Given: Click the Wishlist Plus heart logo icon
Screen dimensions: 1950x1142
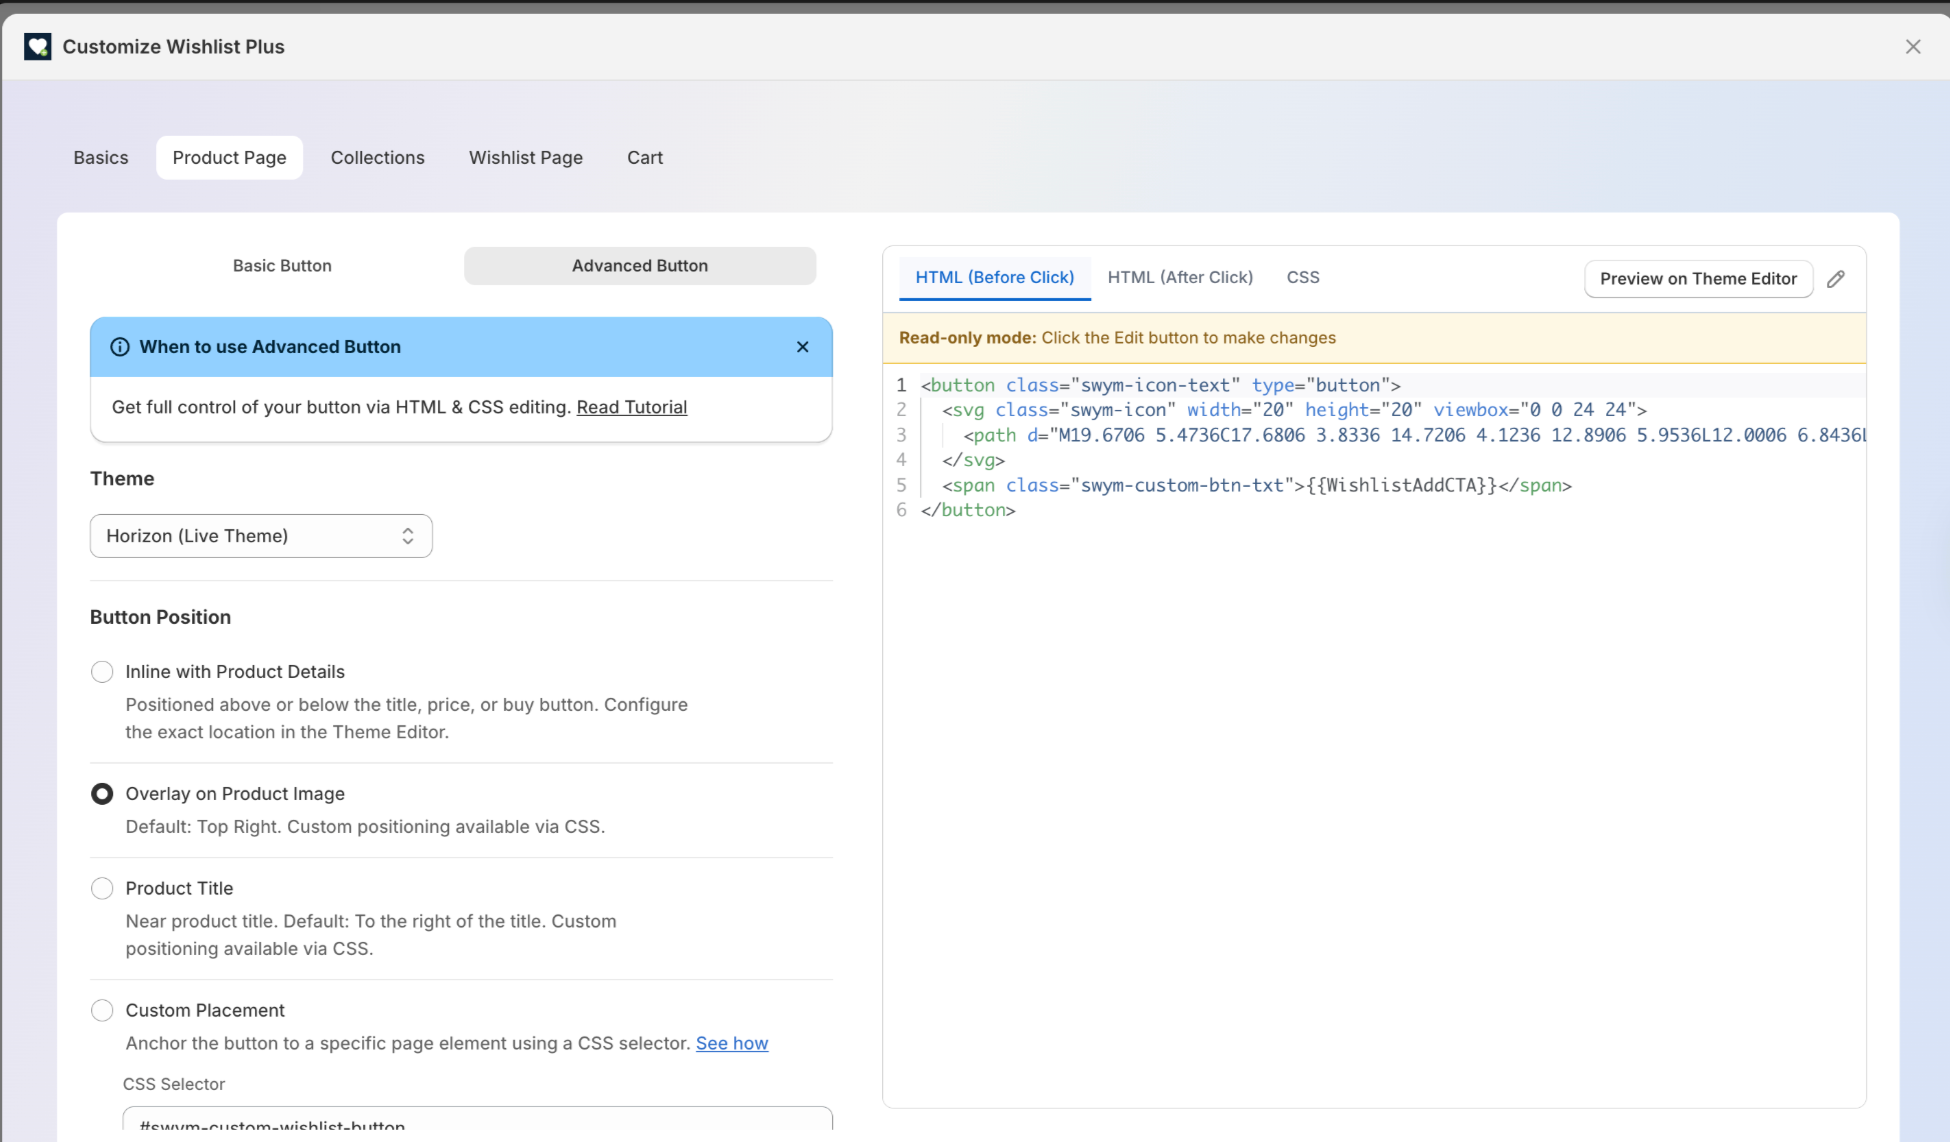Looking at the screenshot, I should 38,46.
